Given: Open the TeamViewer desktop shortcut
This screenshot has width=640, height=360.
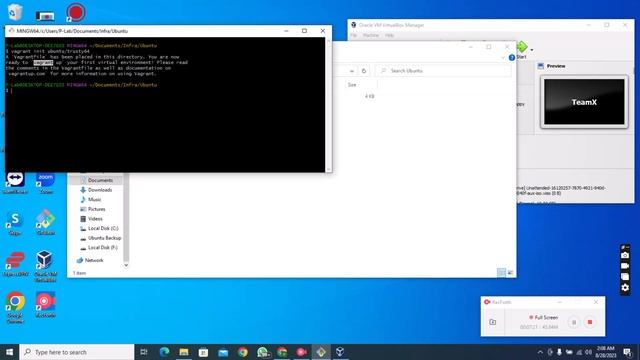Looking at the screenshot, I should point(15,182).
